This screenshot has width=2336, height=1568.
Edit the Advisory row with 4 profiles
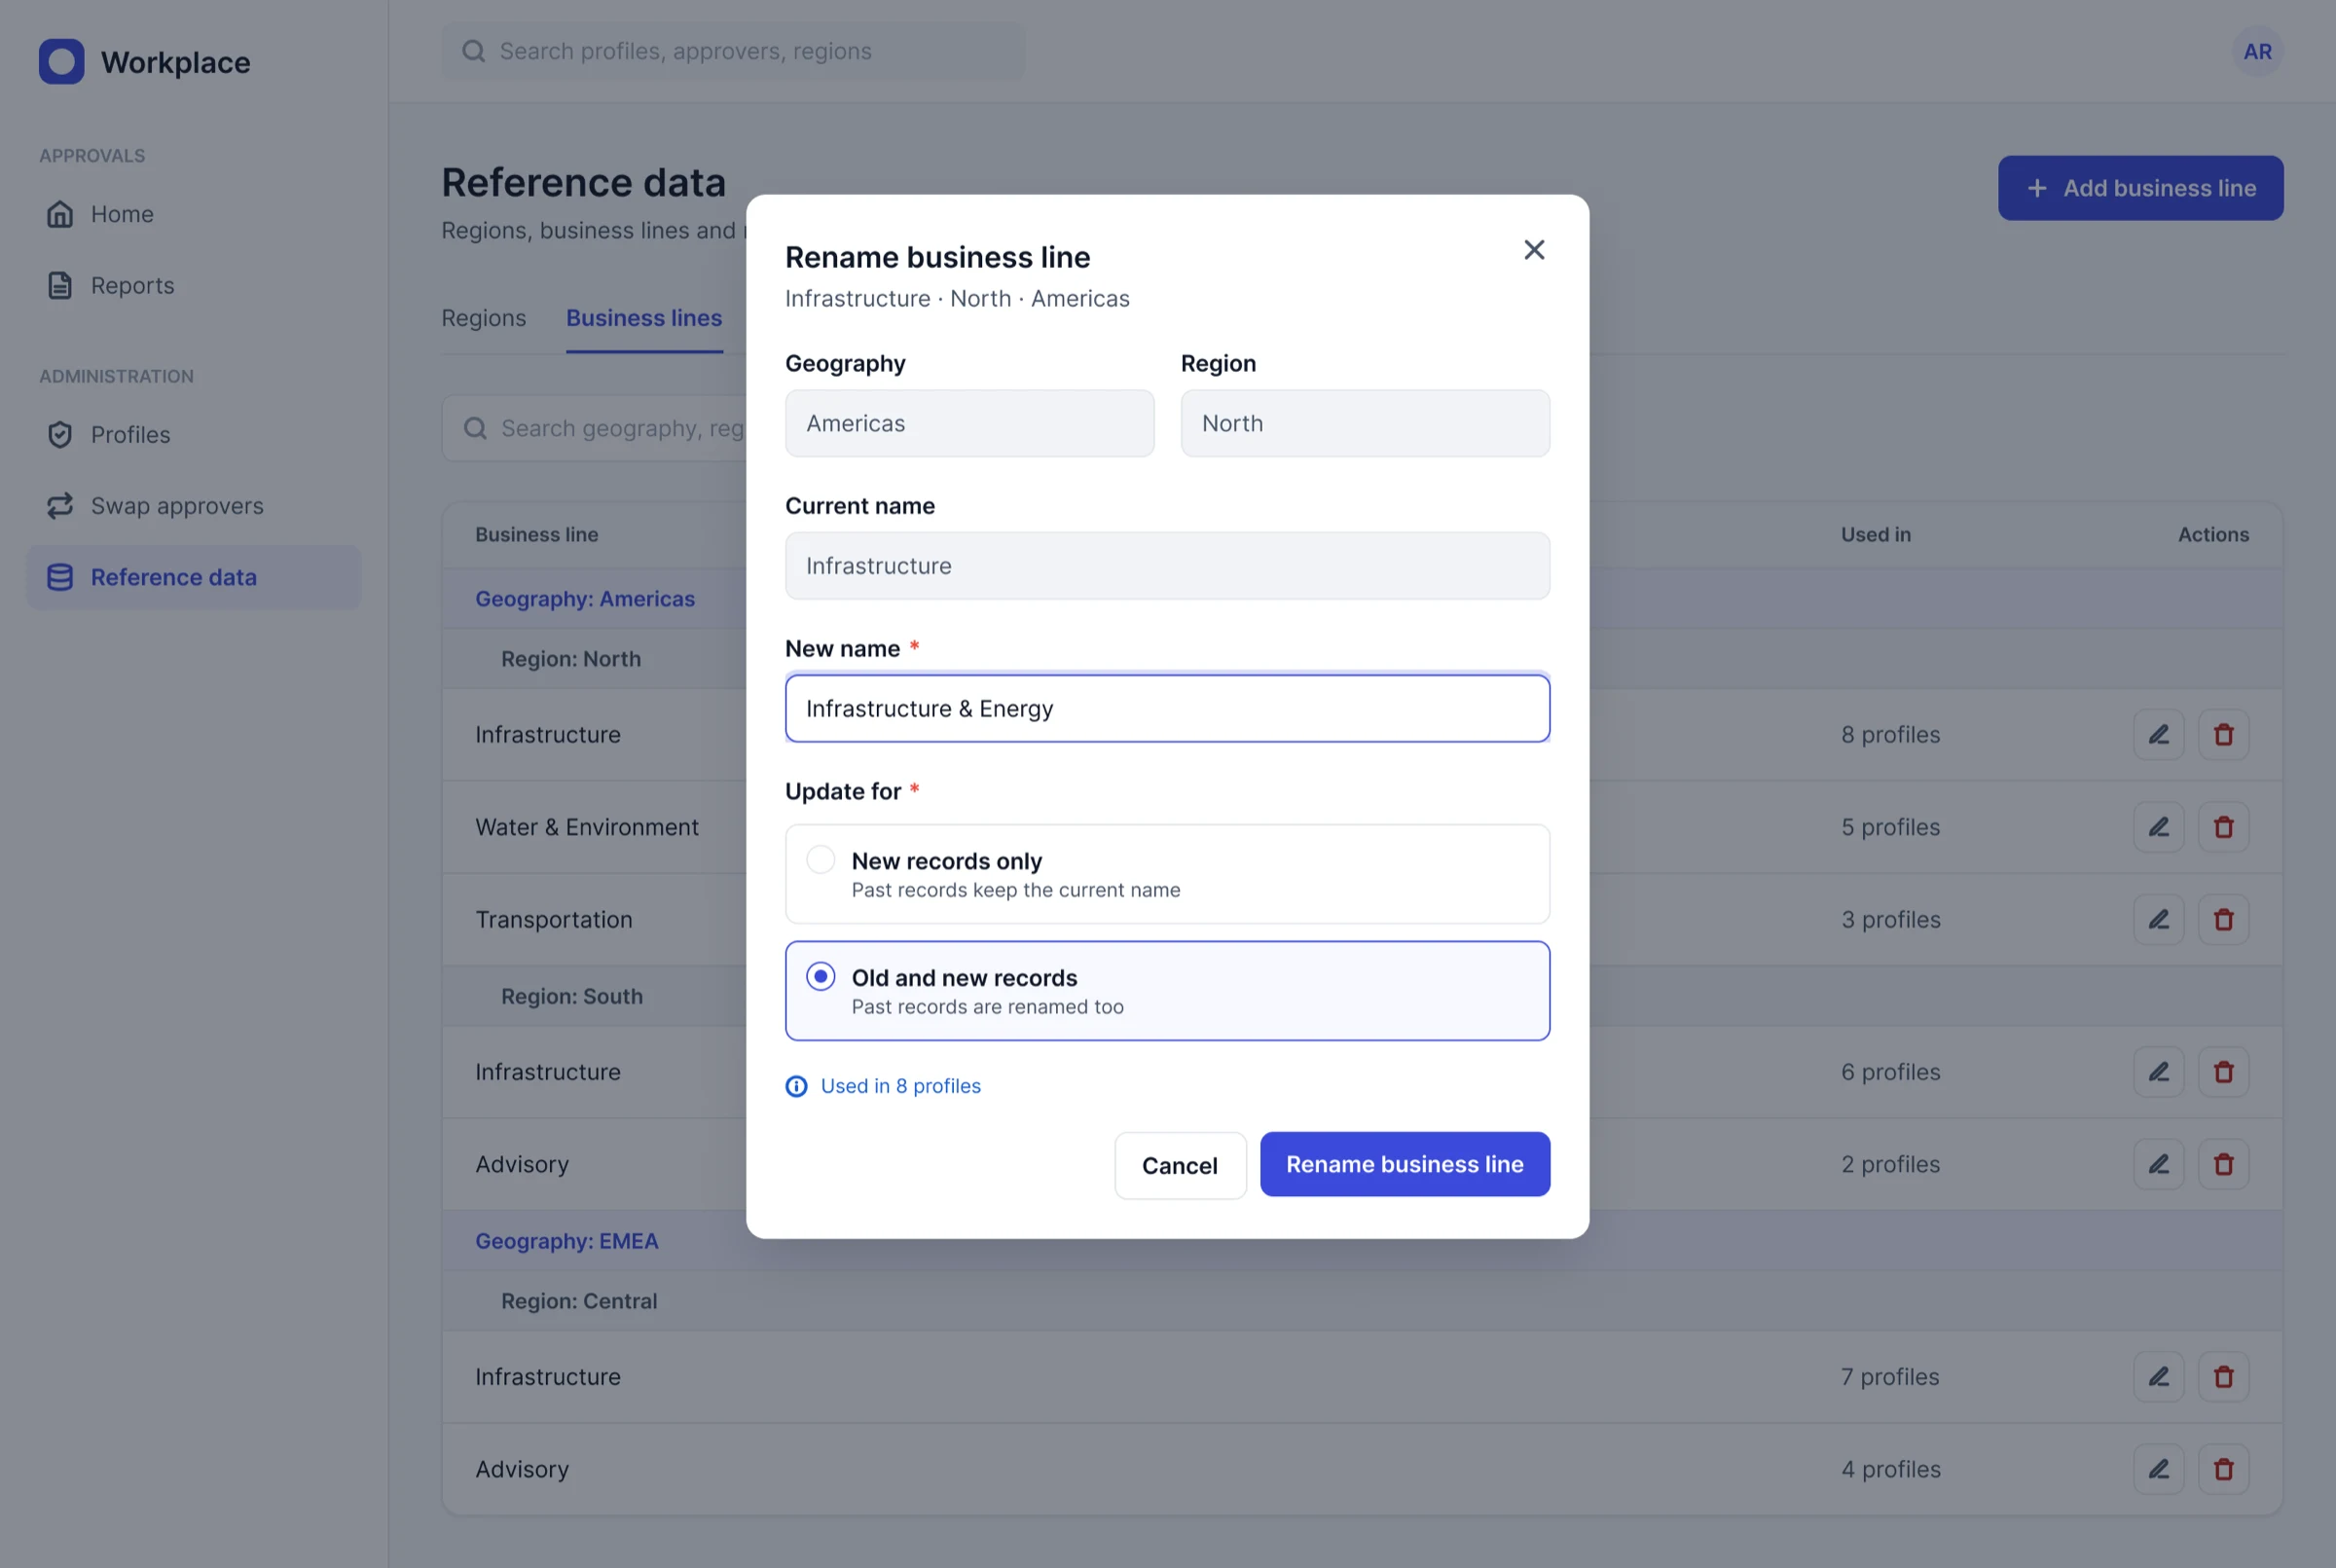tap(2158, 1469)
